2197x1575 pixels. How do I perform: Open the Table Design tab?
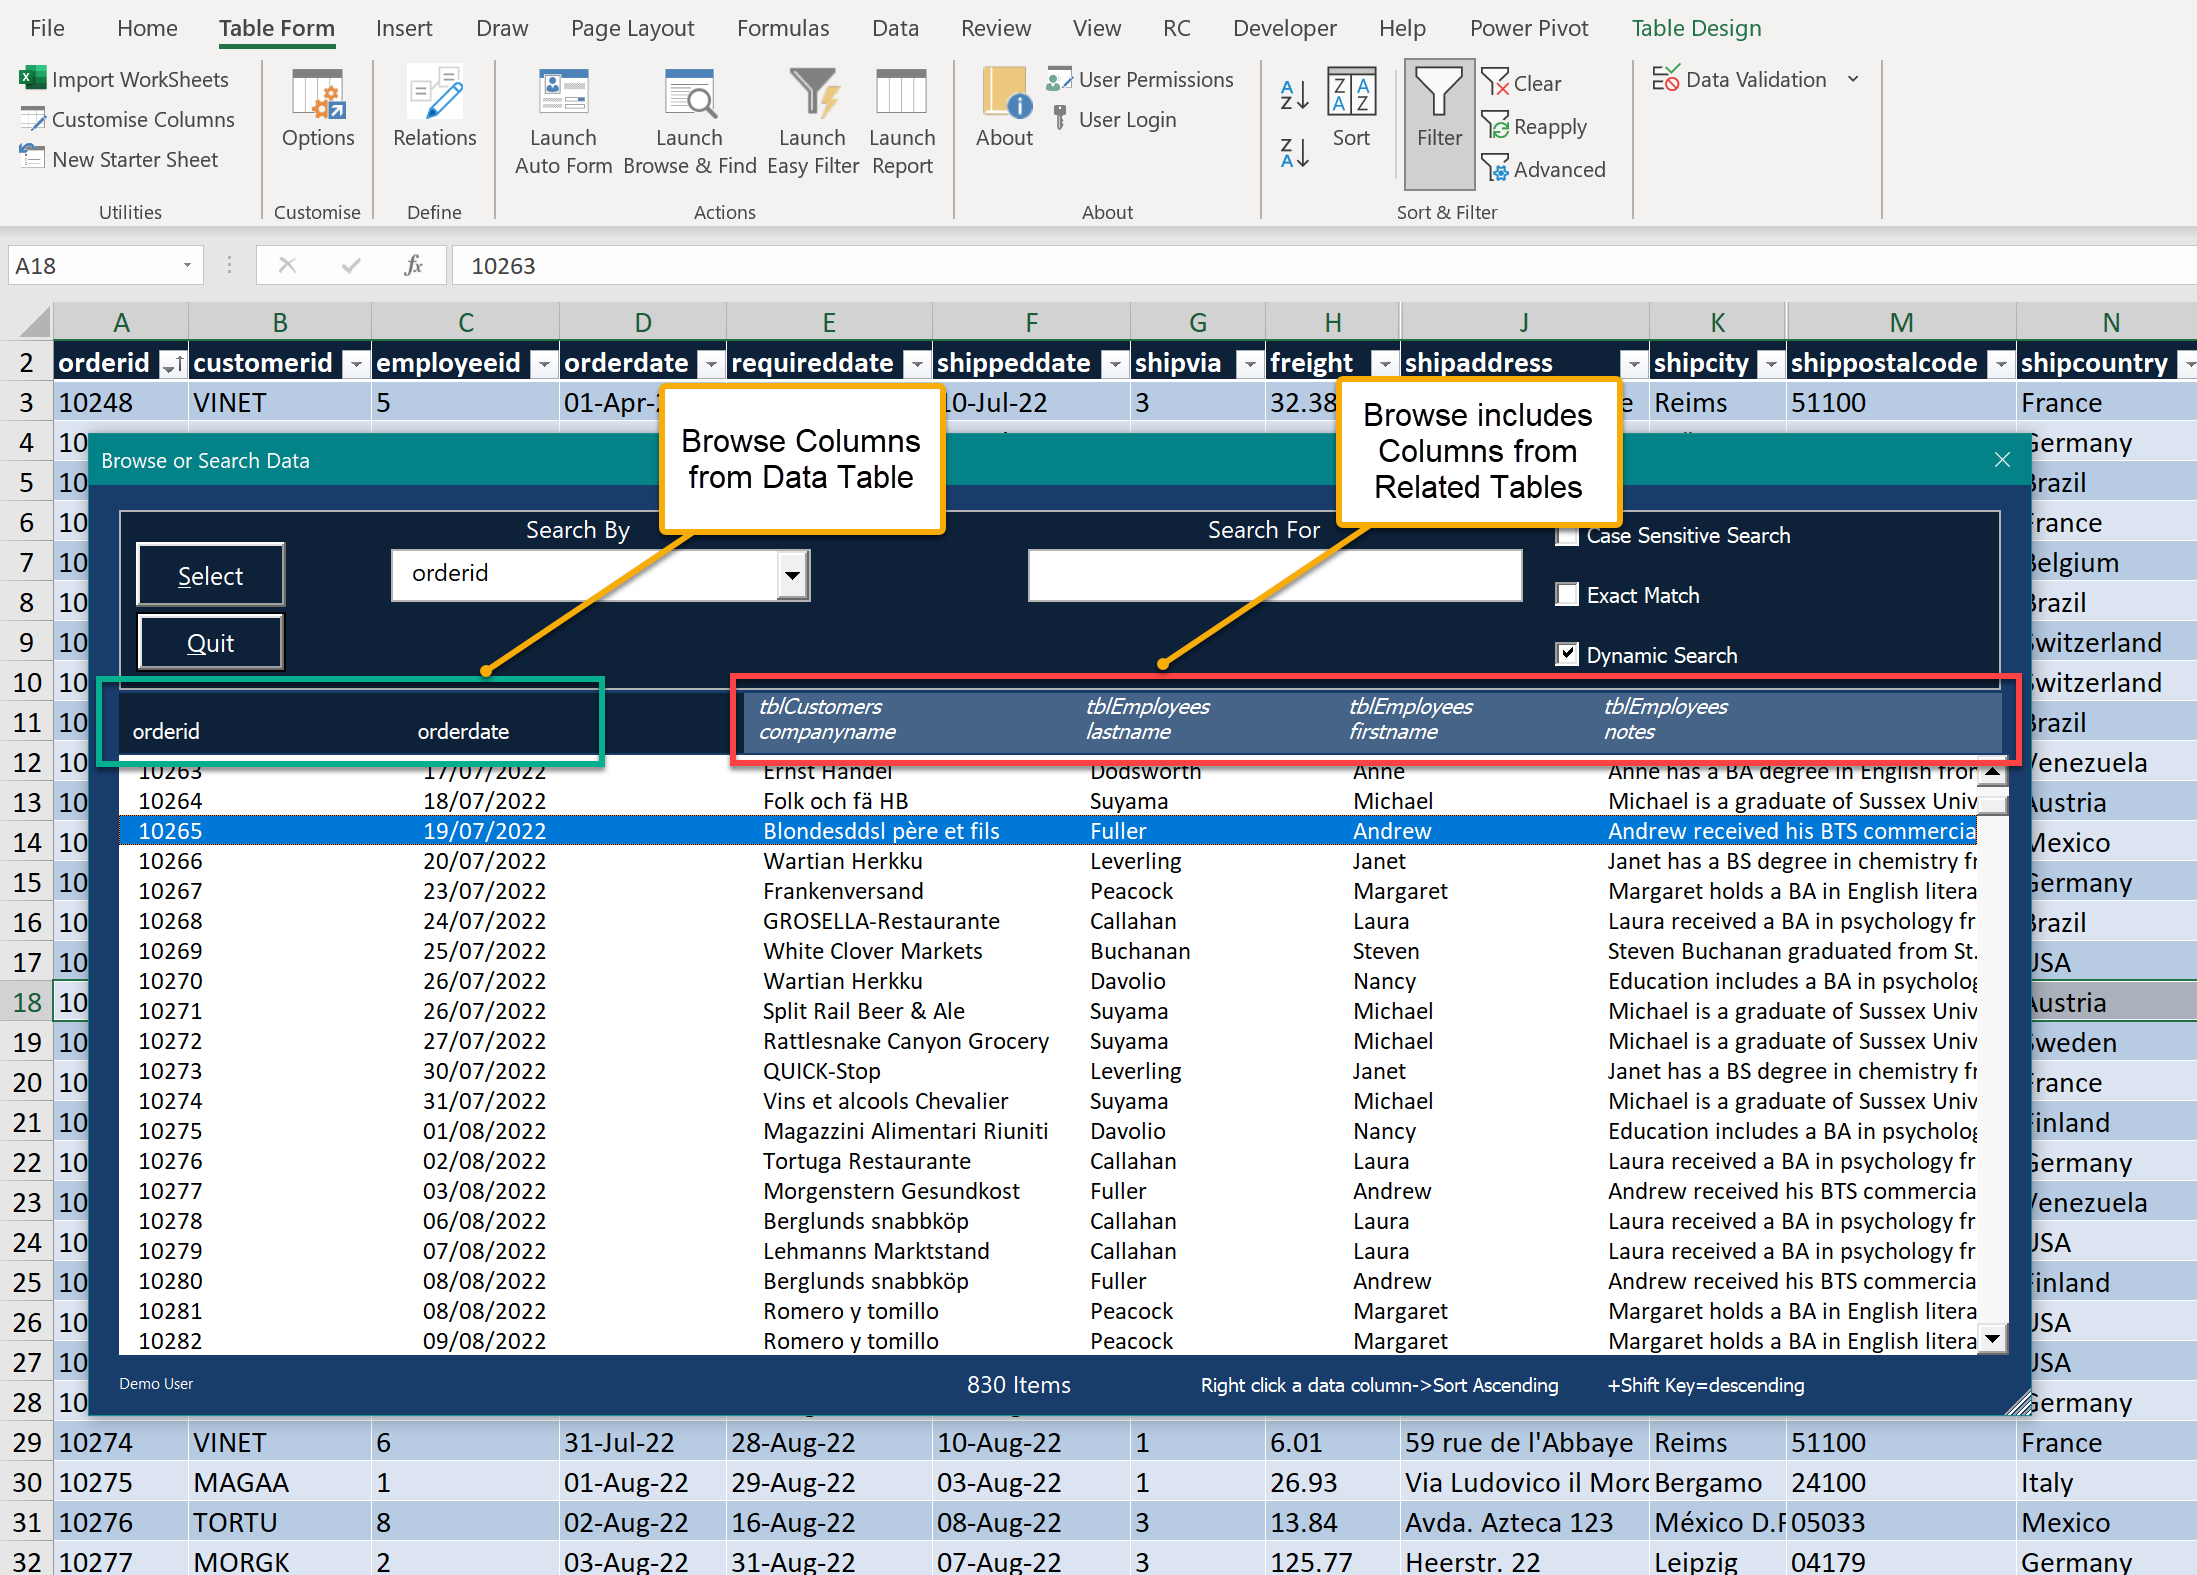1696,28
